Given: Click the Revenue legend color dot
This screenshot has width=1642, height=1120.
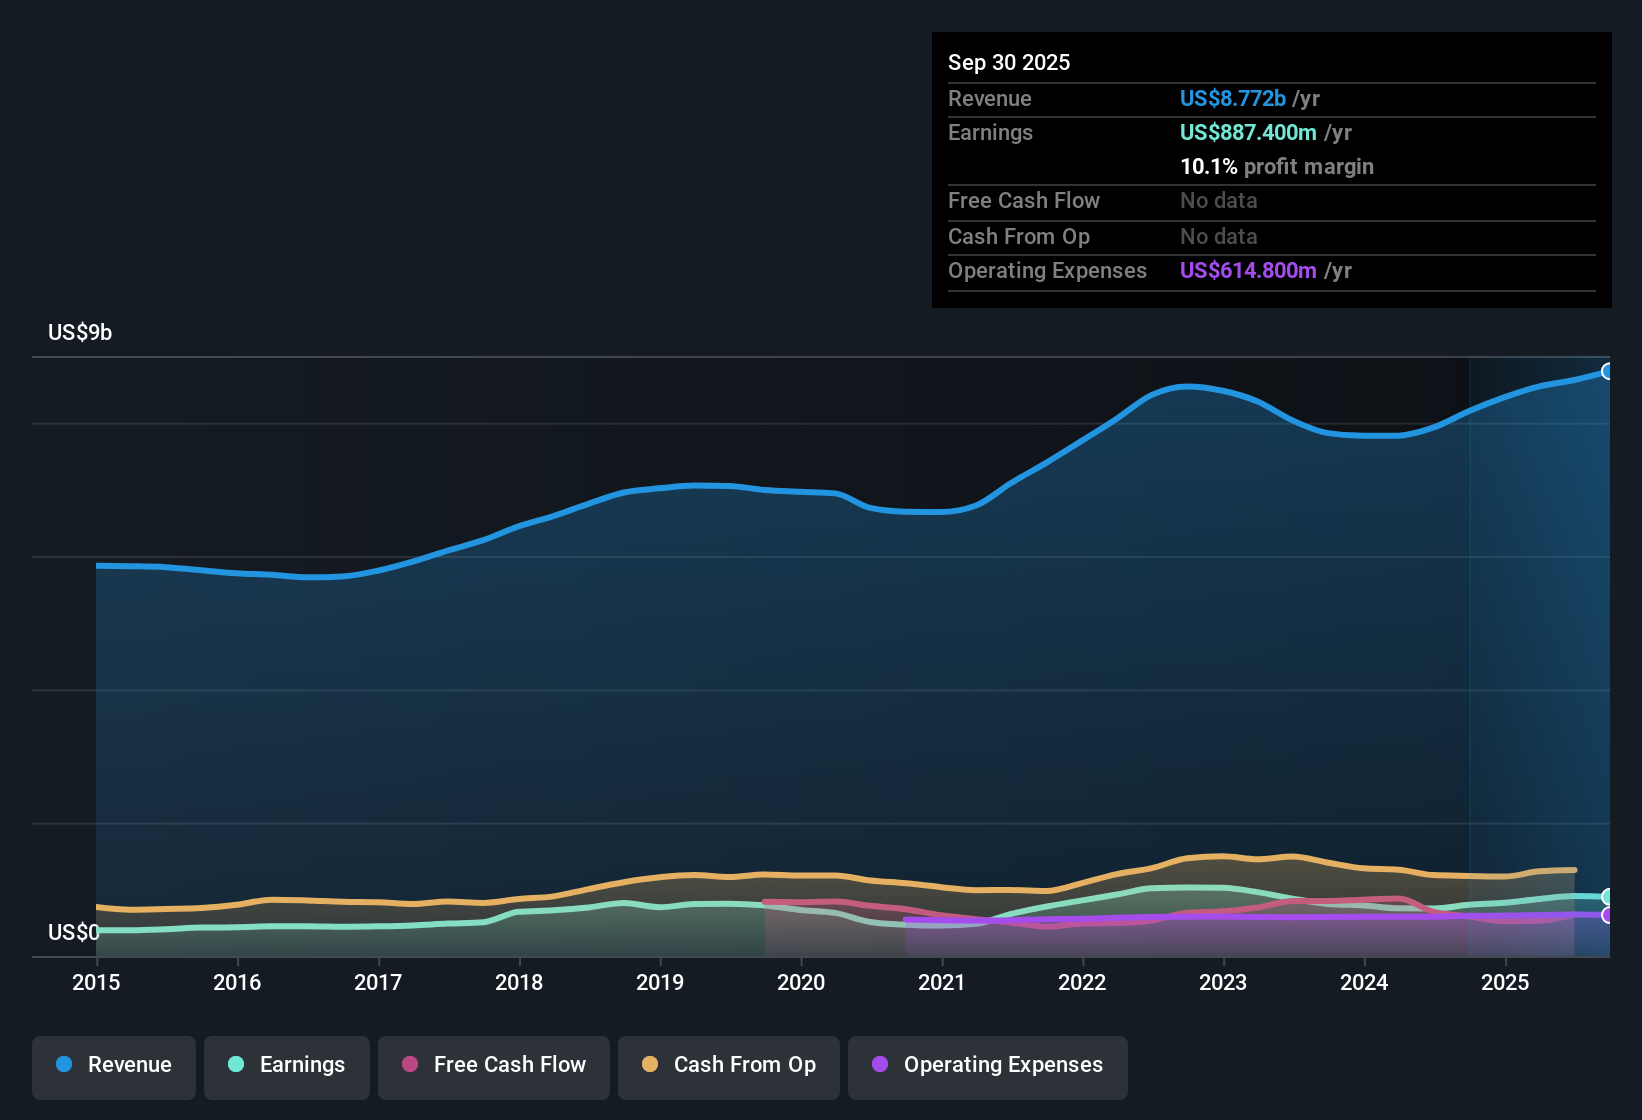Looking at the screenshot, I should point(64,1065).
